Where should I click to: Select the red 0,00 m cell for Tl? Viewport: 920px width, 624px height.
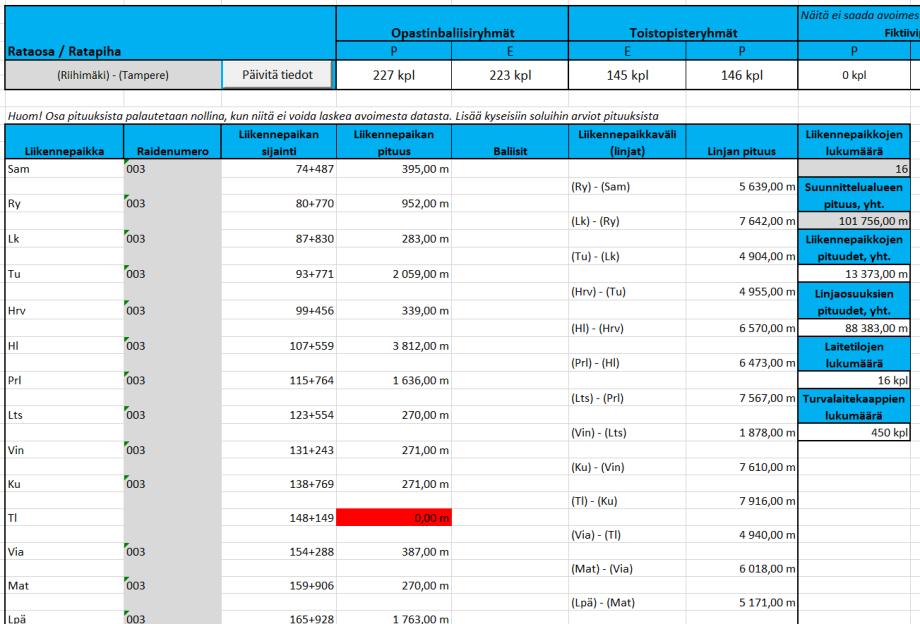pyautogui.click(x=394, y=517)
